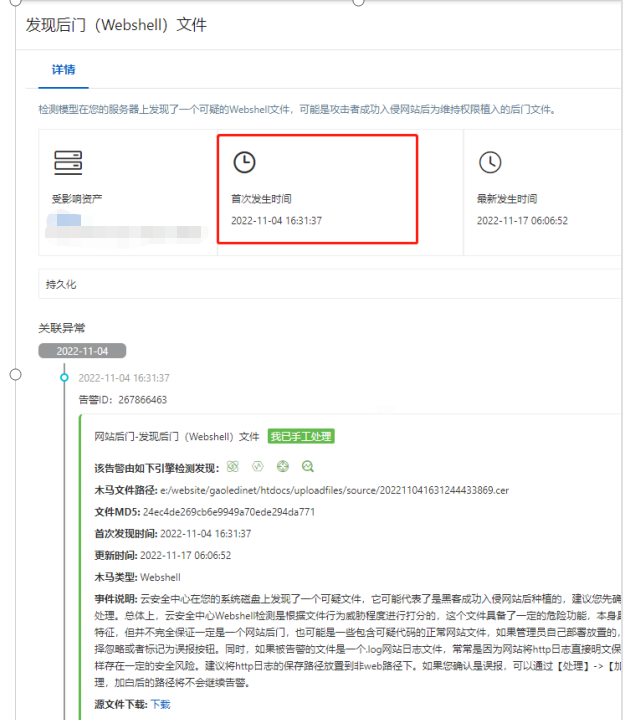The width and height of the screenshot is (623, 720).
Task: Click the 下载 source file link
Action: click(161, 704)
